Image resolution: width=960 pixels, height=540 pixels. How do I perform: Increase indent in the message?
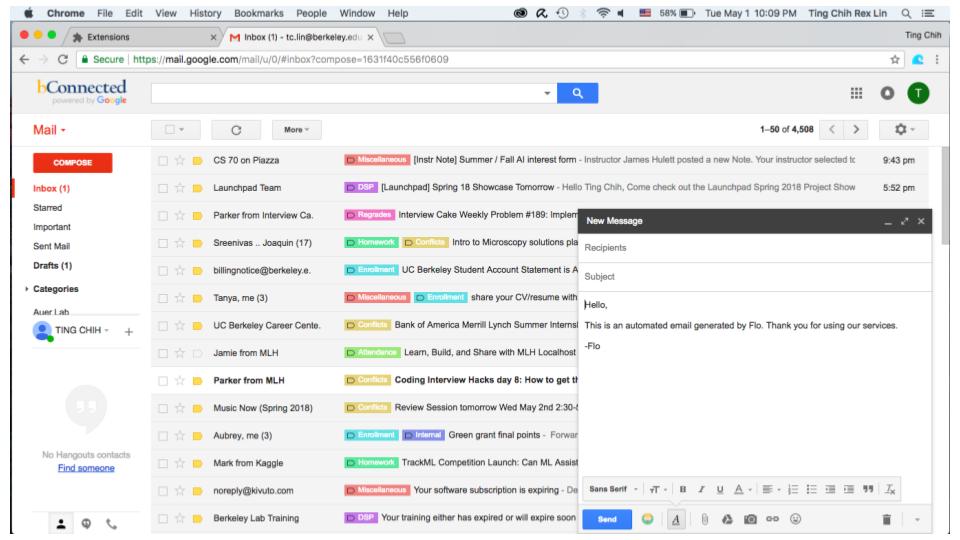click(849, 489)
